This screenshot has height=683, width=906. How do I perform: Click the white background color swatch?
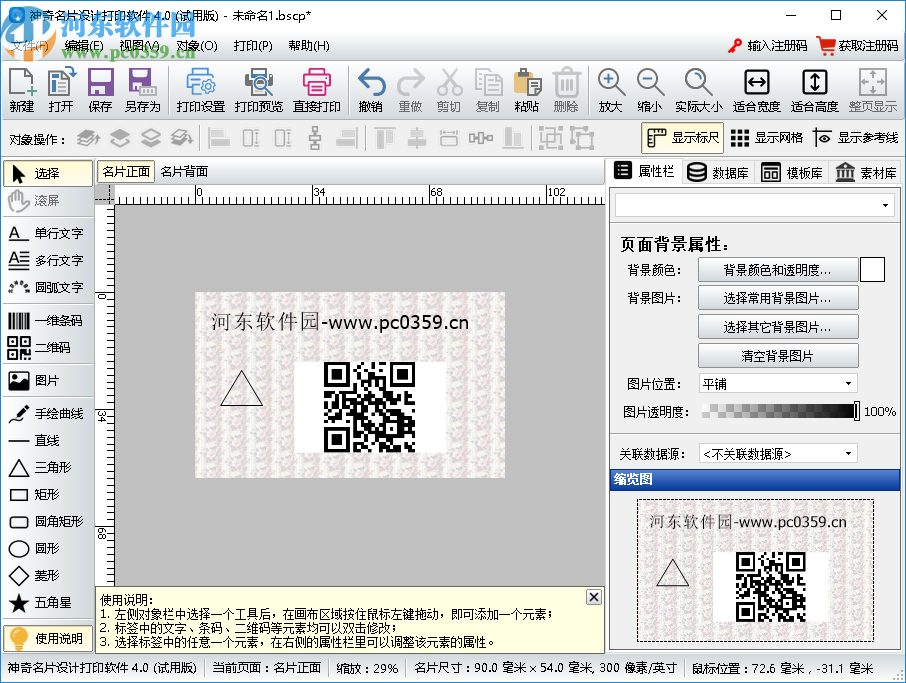click(872, 270)
